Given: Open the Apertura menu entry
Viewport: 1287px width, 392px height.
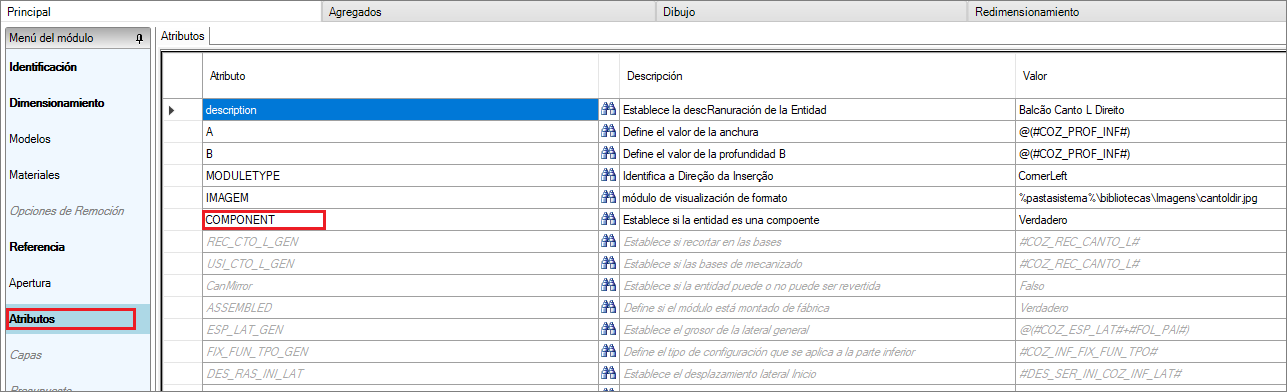Looking at the screenshot, I should coord(30,283).
